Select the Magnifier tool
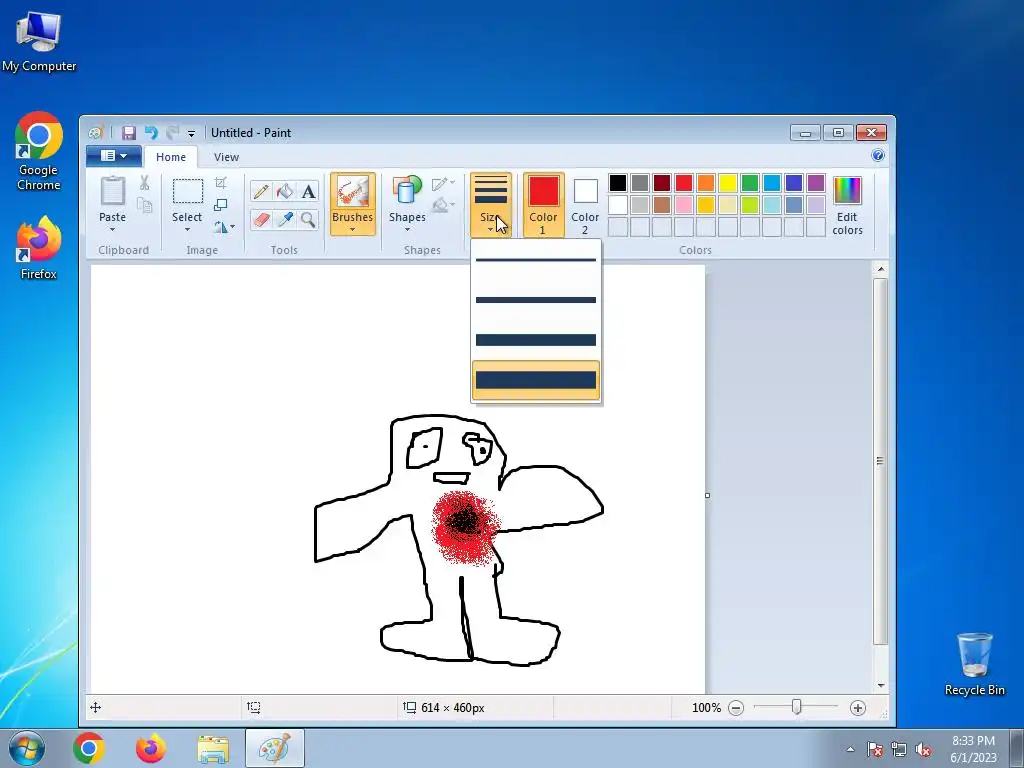This screenshot has height=768, width=1024. click(x=308, y=219)
